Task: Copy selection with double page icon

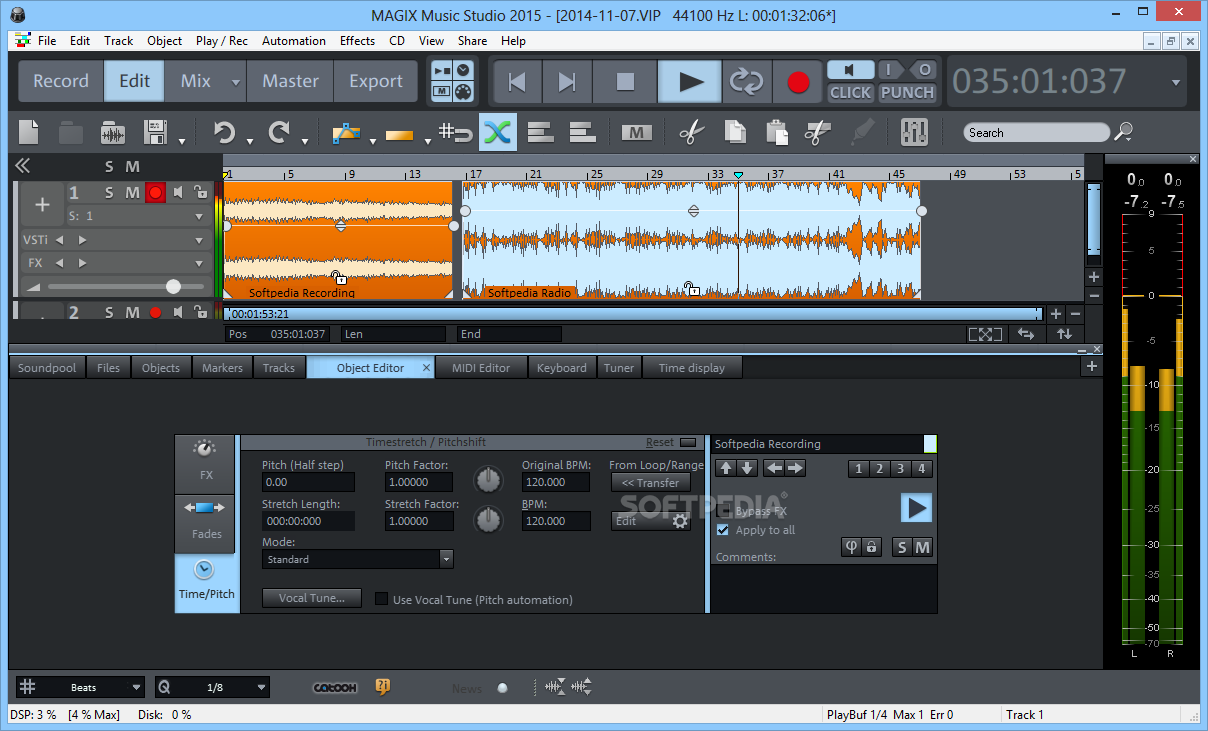Action: click(x=734, y=132)
